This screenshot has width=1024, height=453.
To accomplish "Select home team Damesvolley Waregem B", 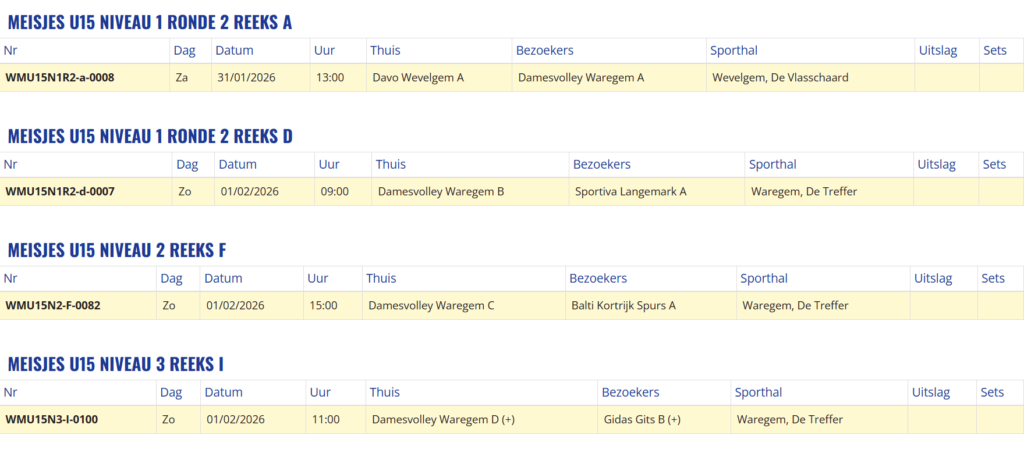I will point(441,191).
